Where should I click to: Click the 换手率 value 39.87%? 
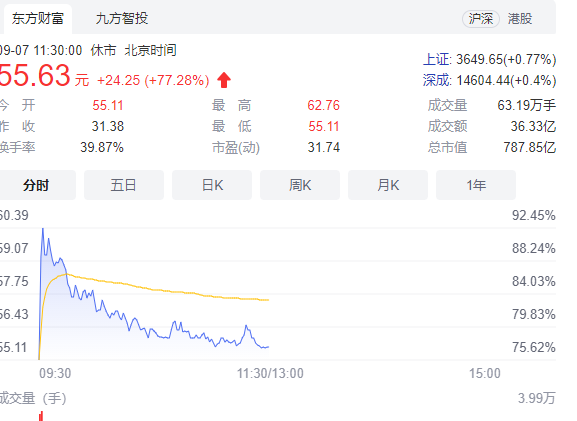pyautogui.click(x=102, y=148)
